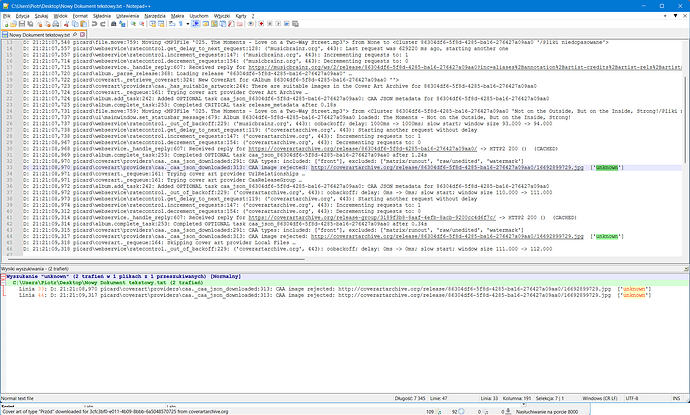
Task: Zoom out using the toolbar magnifier
Action: coord(142,24)
